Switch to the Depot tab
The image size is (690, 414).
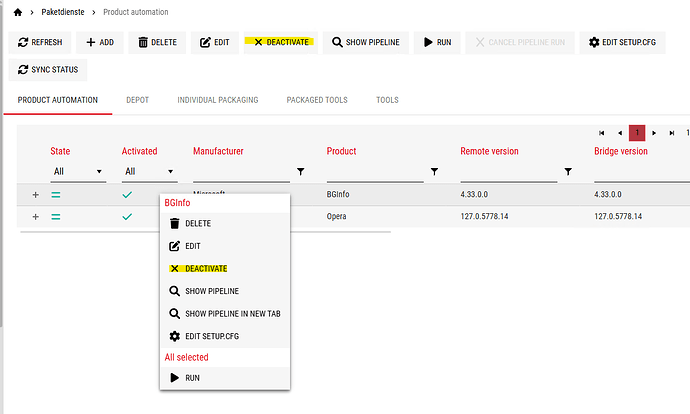click(137, 101)
